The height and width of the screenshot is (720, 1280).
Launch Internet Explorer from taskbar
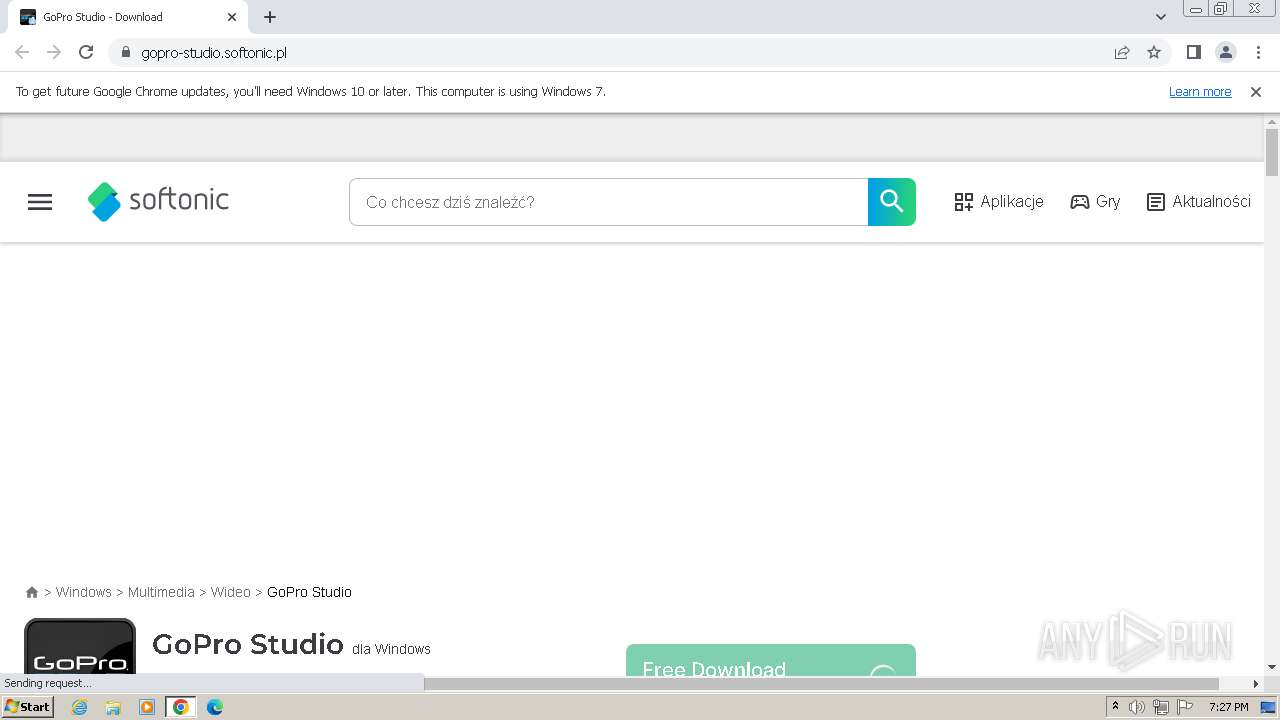[80, 707]
